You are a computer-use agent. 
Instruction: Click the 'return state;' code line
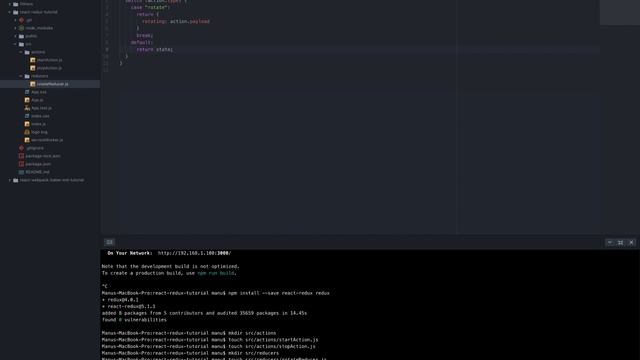(155, 49)
